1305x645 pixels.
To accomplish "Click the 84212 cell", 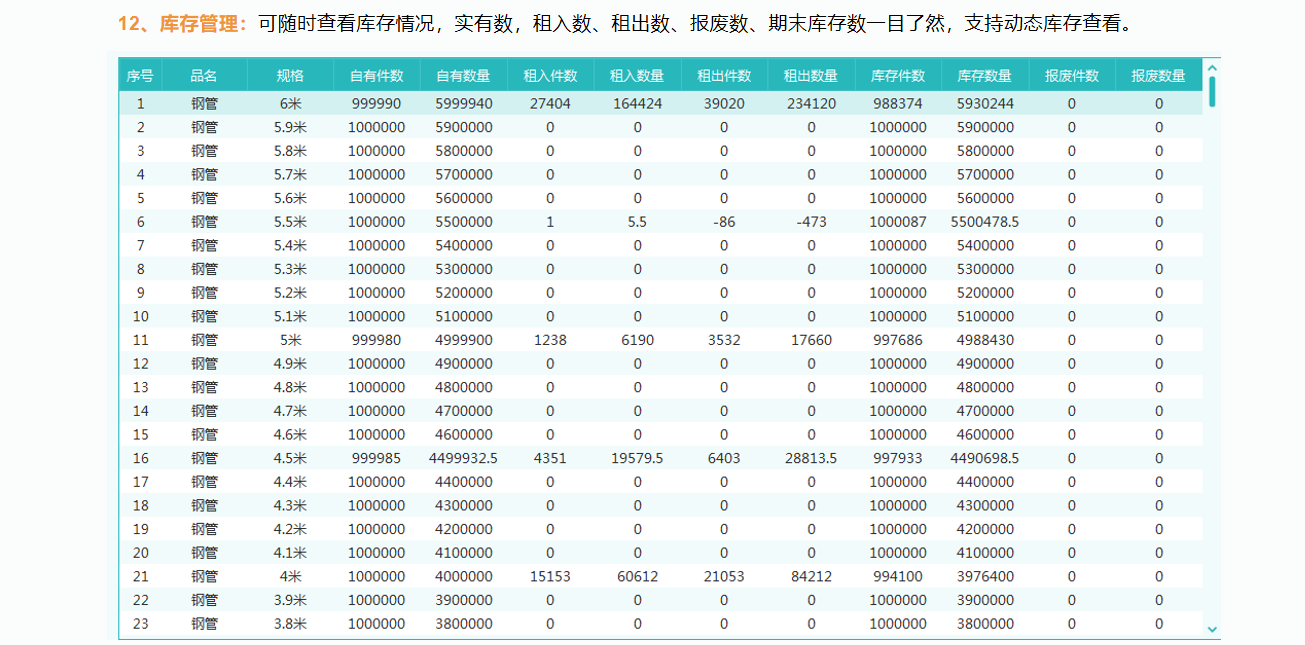I will pos(811,576).
